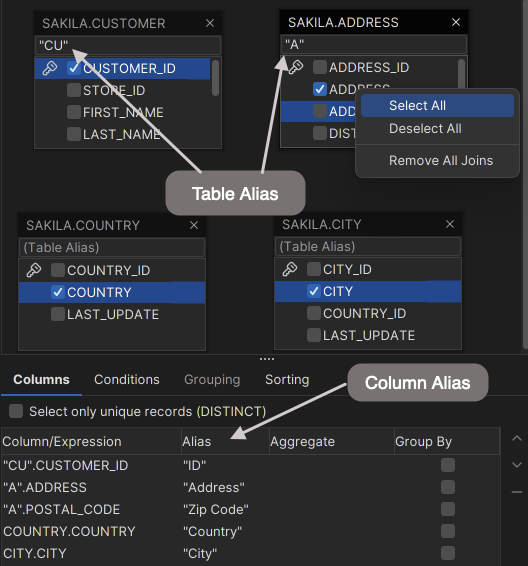This screenshot has height=566, width=528.
Task: Select the COUNTRY.COUNTRY expression cell
Action: click(x=91, y=531)
